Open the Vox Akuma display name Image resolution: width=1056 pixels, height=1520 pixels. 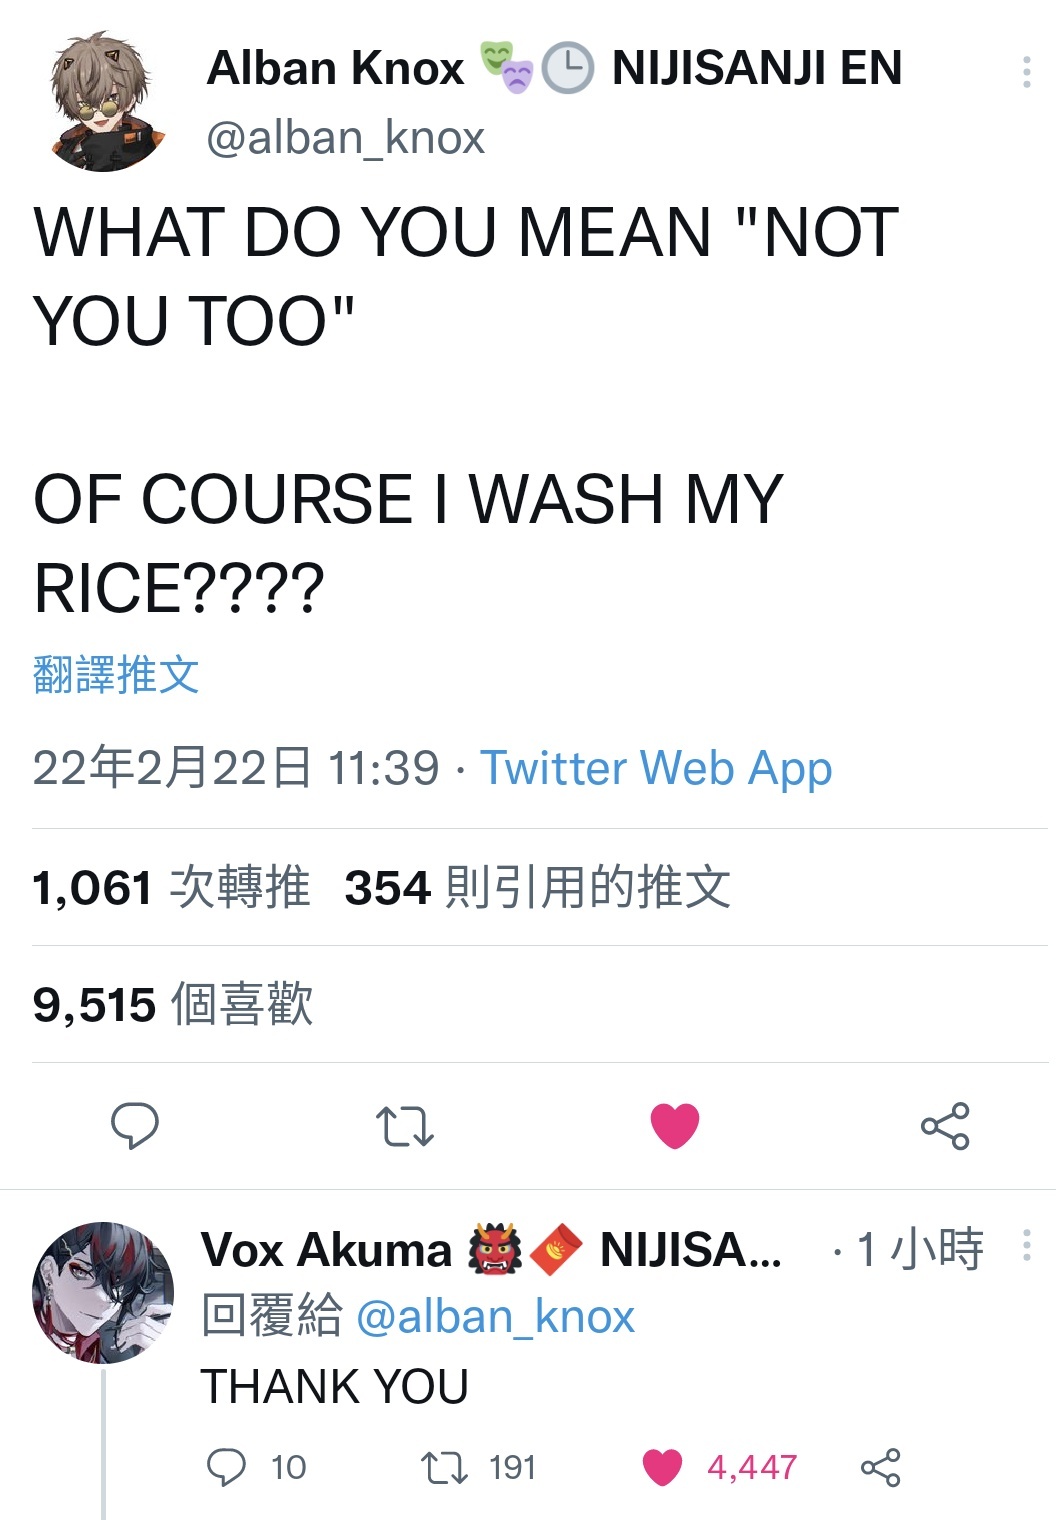coord(326,1250)
